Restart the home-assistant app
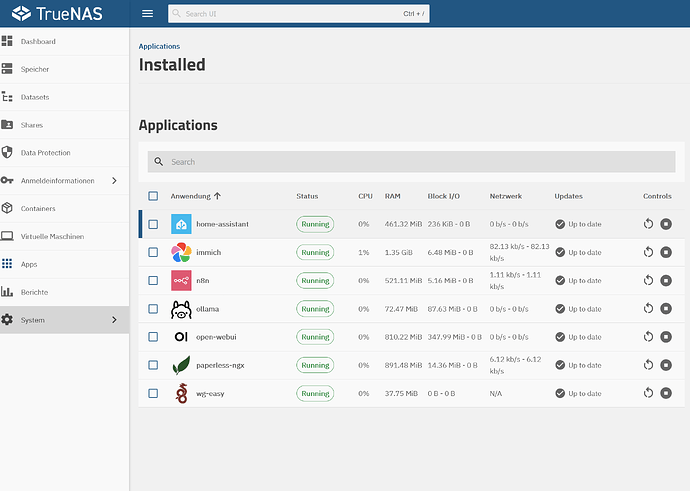The height and width of the screenshot is (491, 690). click(648, 224)
